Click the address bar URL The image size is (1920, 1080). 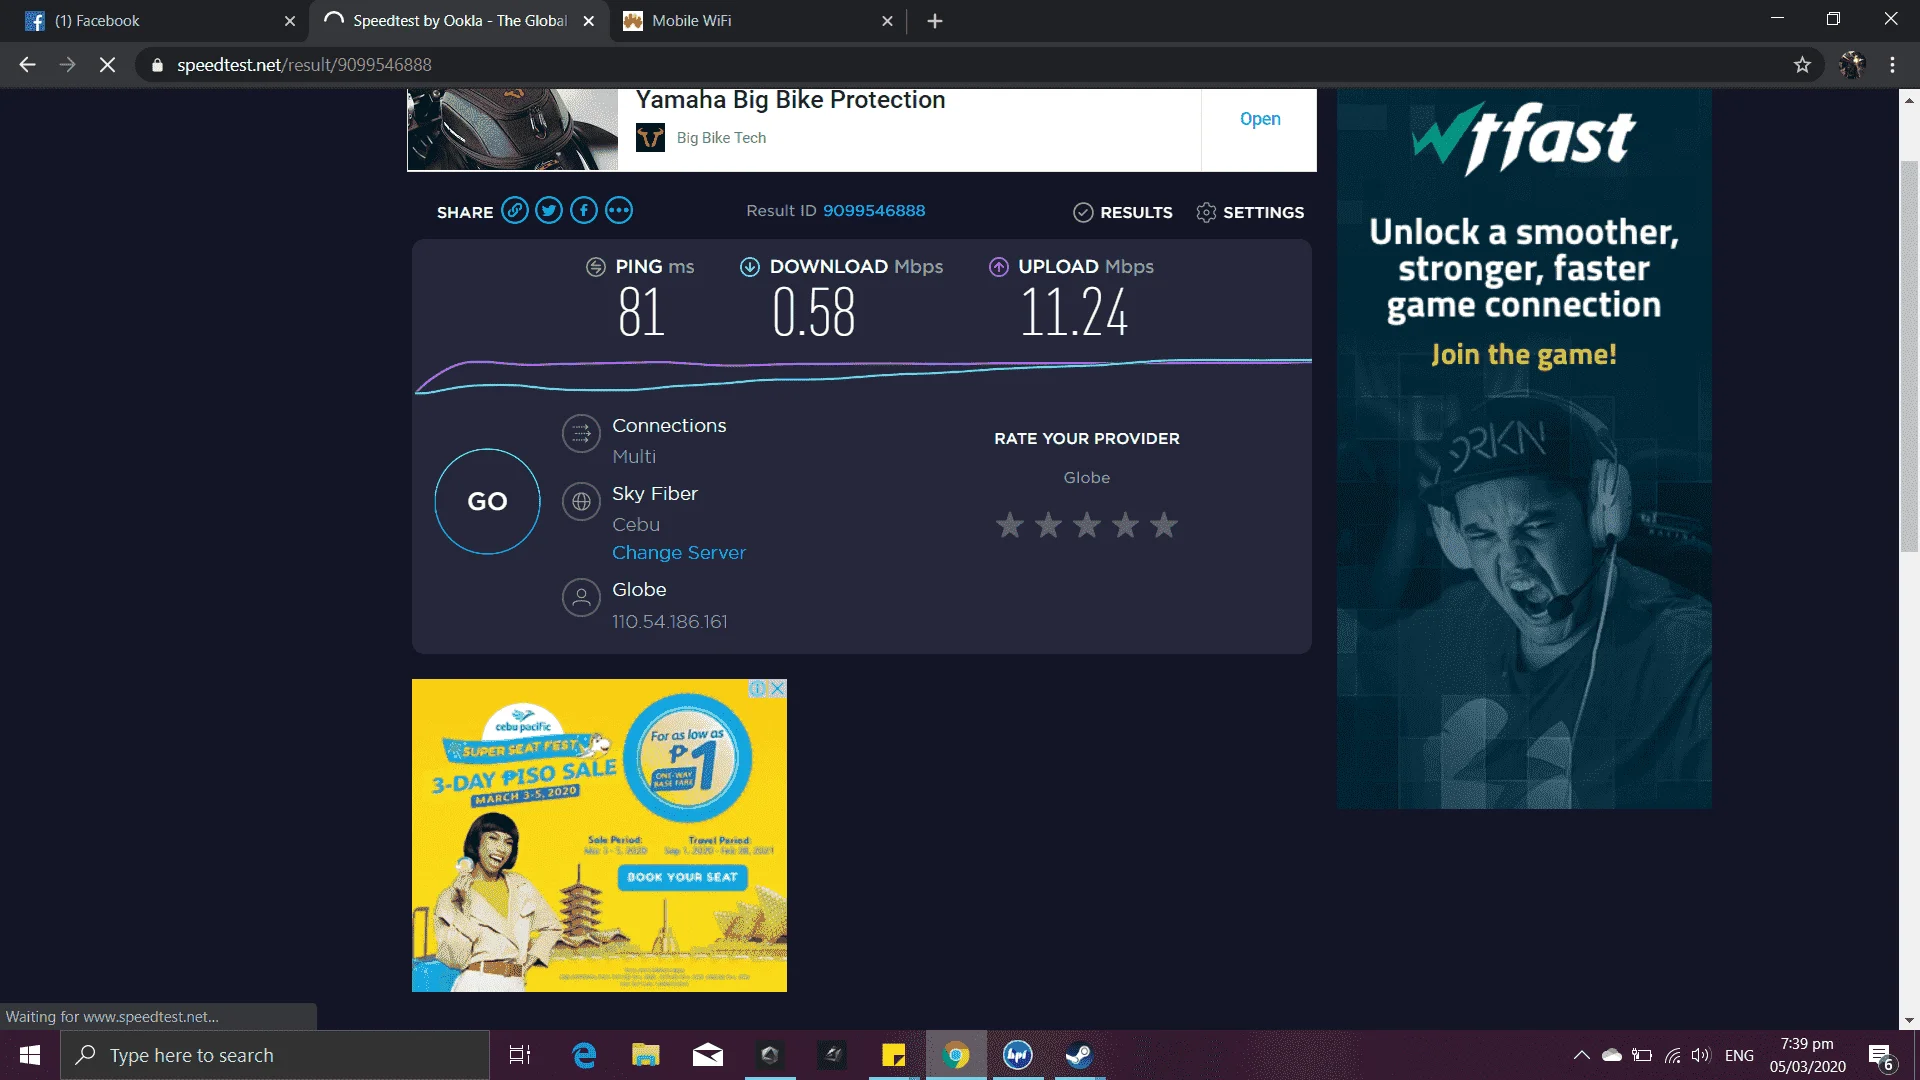click(x=304, y=65)
